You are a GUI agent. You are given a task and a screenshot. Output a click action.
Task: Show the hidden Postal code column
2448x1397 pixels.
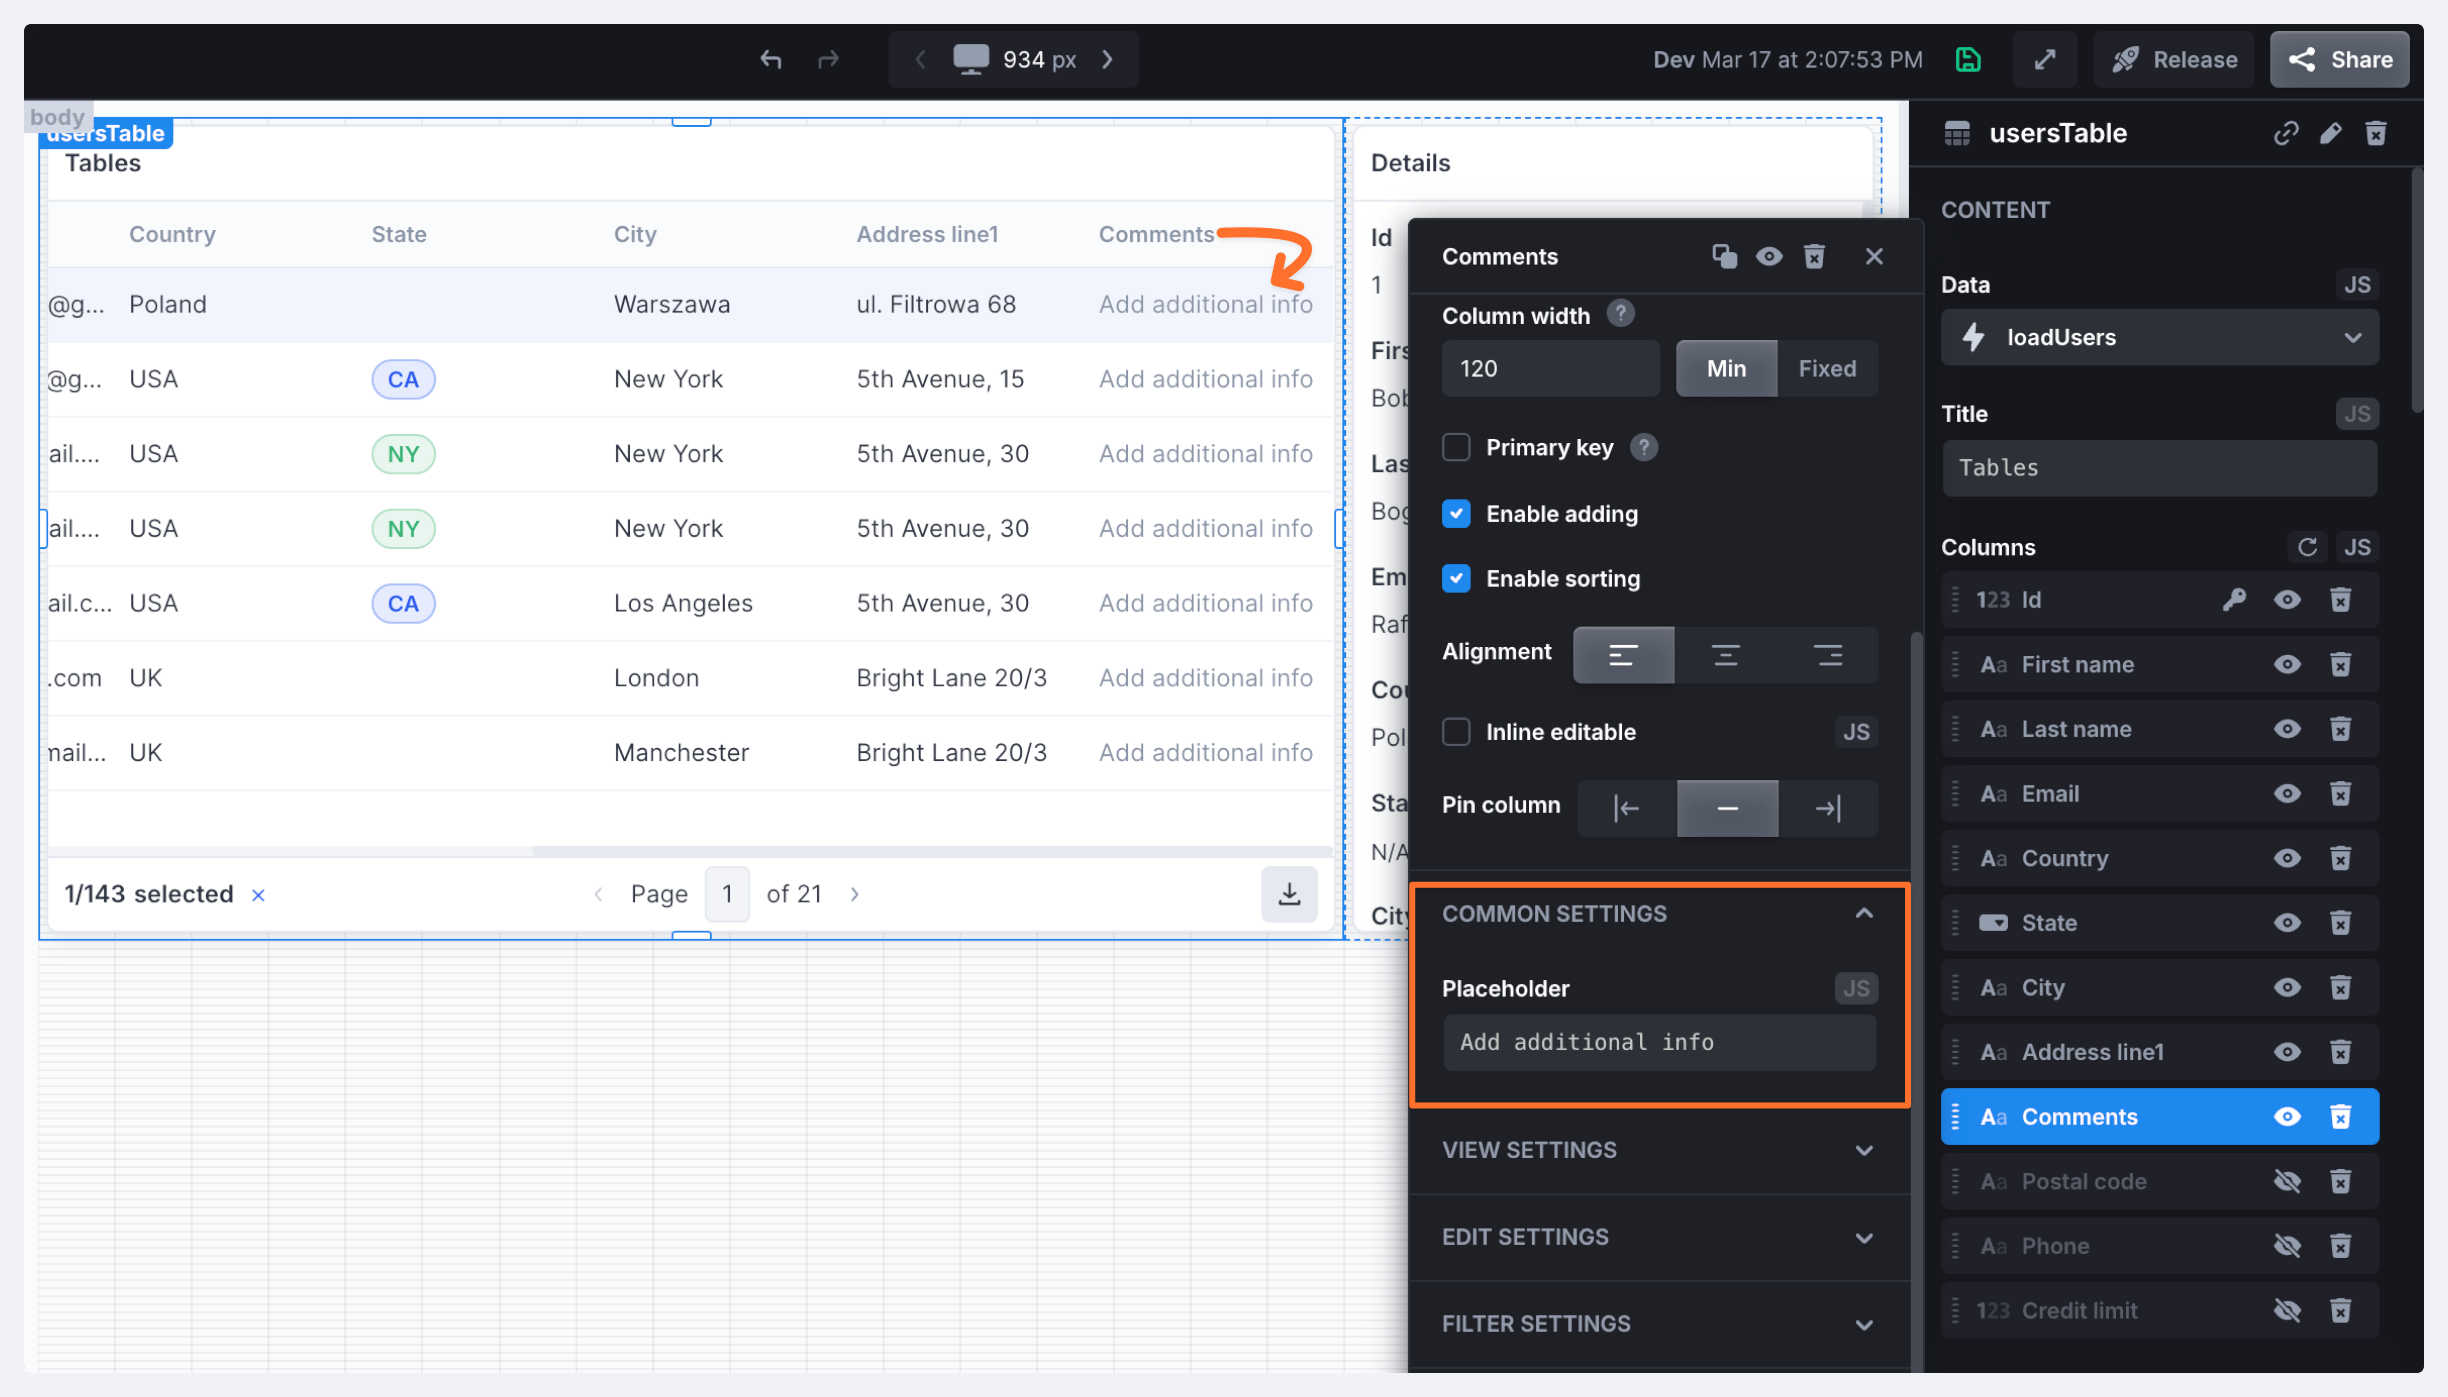pyautogui.click(x=2286, y=1181)
